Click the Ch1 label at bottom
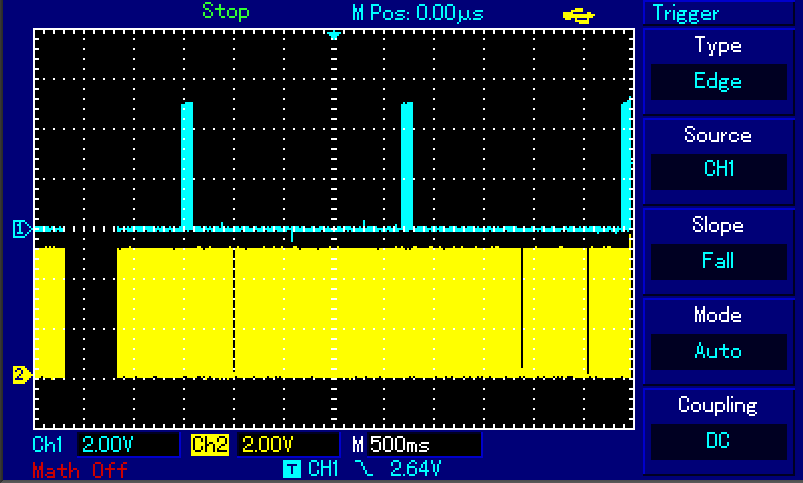The image size is (803, 483). click(48, 444)
